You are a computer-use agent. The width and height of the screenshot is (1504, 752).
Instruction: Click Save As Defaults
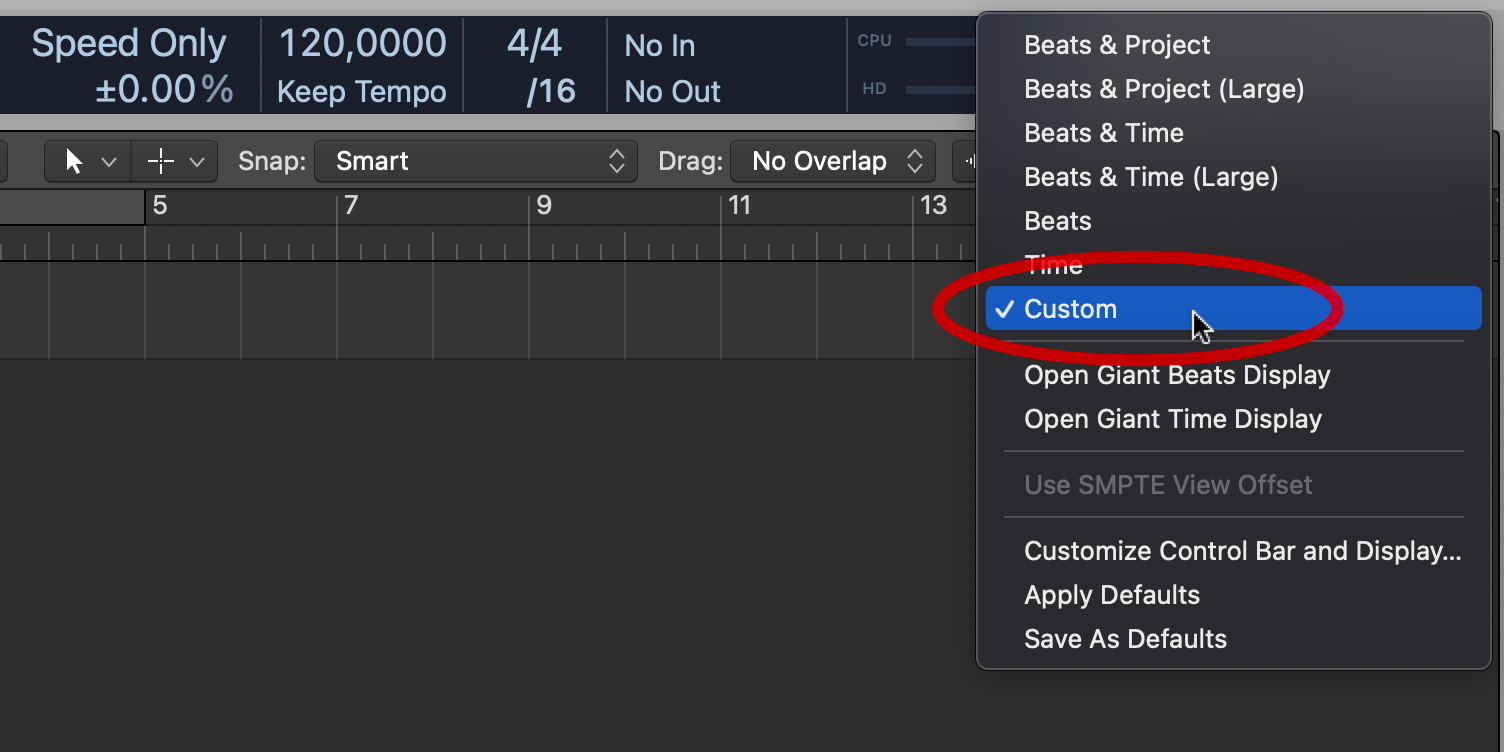(1125, 639)
